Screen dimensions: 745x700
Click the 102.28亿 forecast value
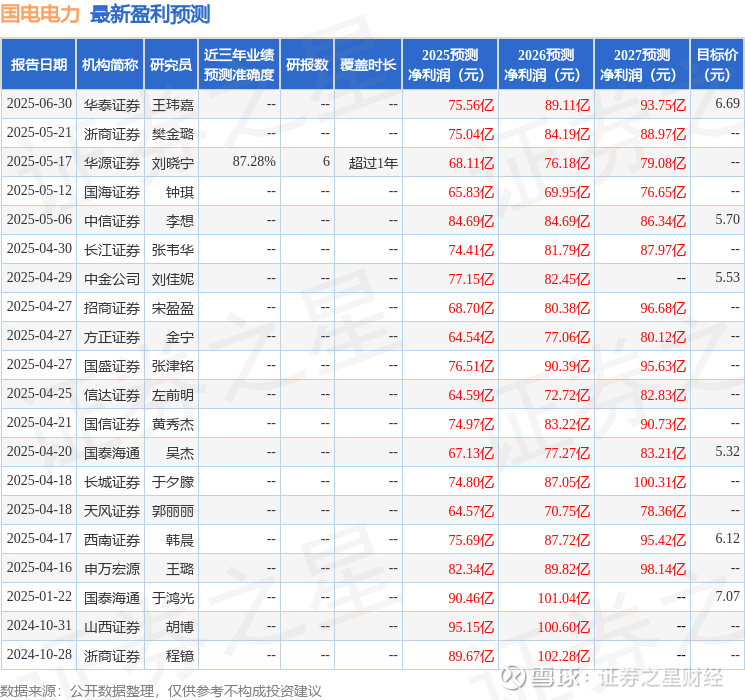[x=564, y=656]
